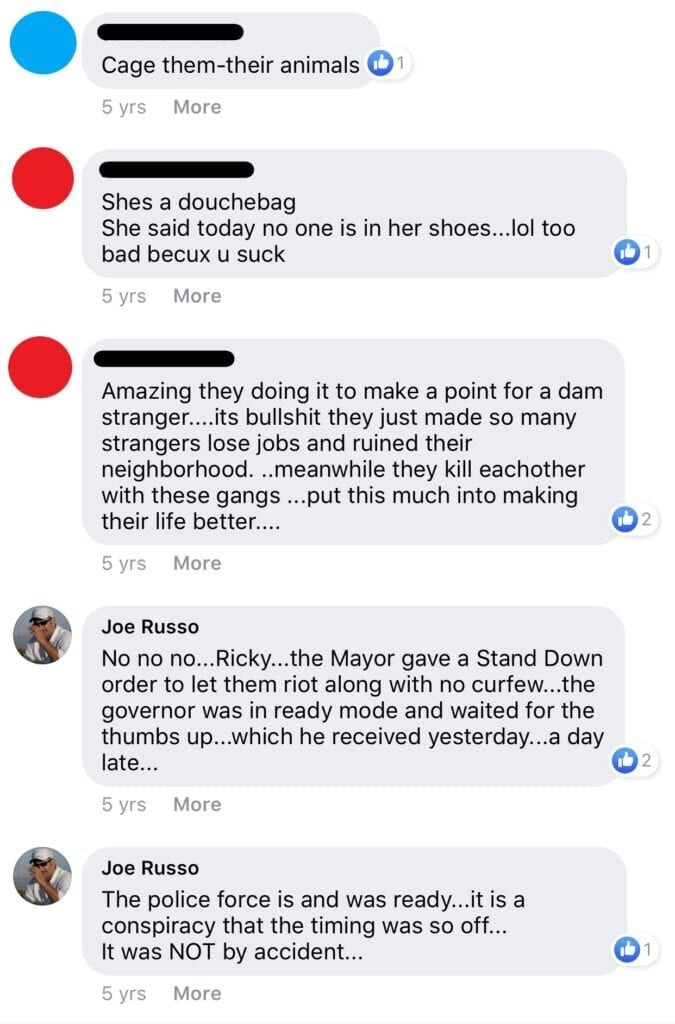
Task: Open "5 yrs" timestamp under the conspiracy comment
Action: click(x=123, y=993)
